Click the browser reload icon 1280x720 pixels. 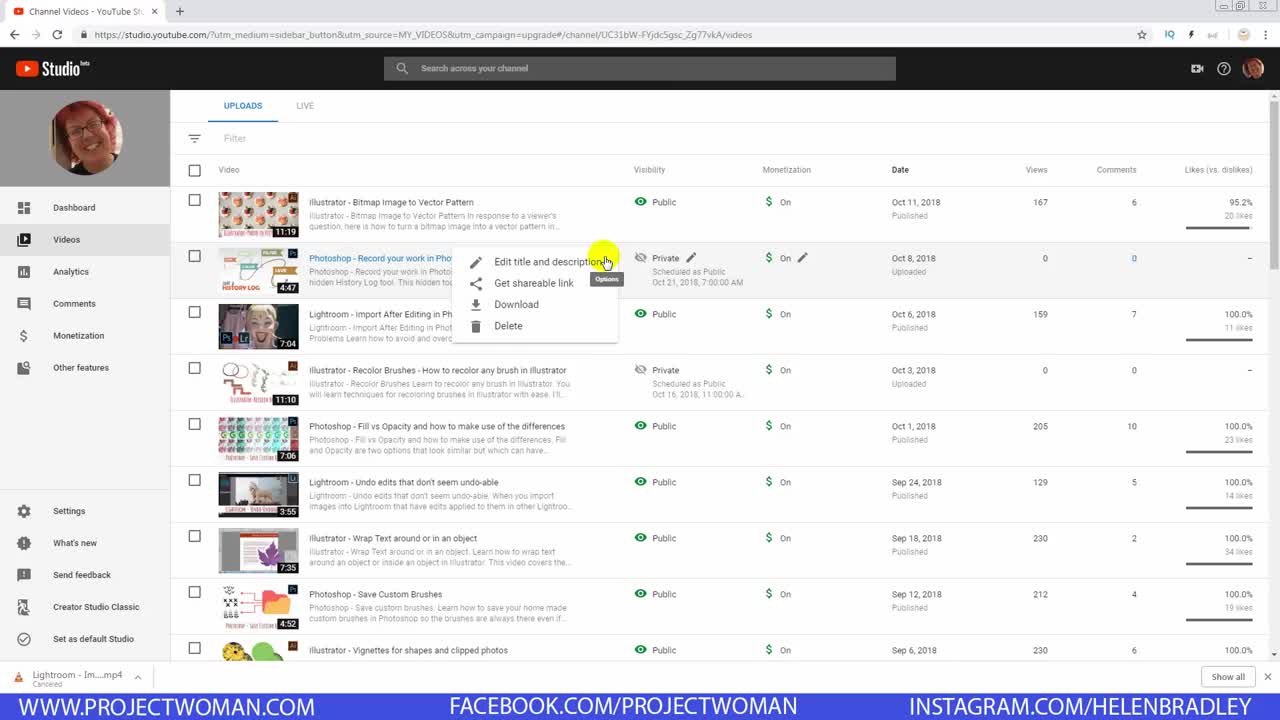coord(57,35)
